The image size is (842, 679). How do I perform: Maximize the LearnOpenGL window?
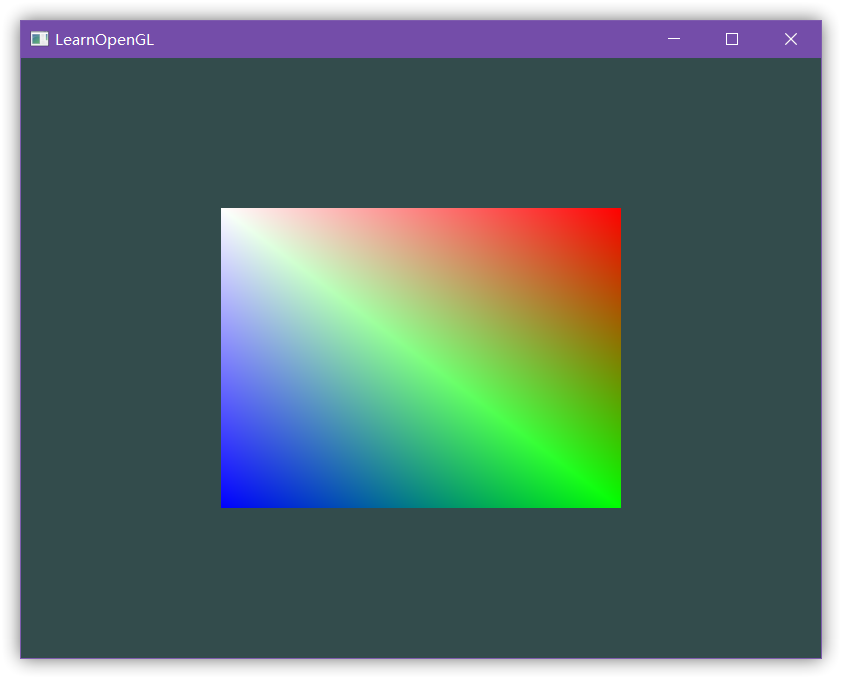coord(732,39)
